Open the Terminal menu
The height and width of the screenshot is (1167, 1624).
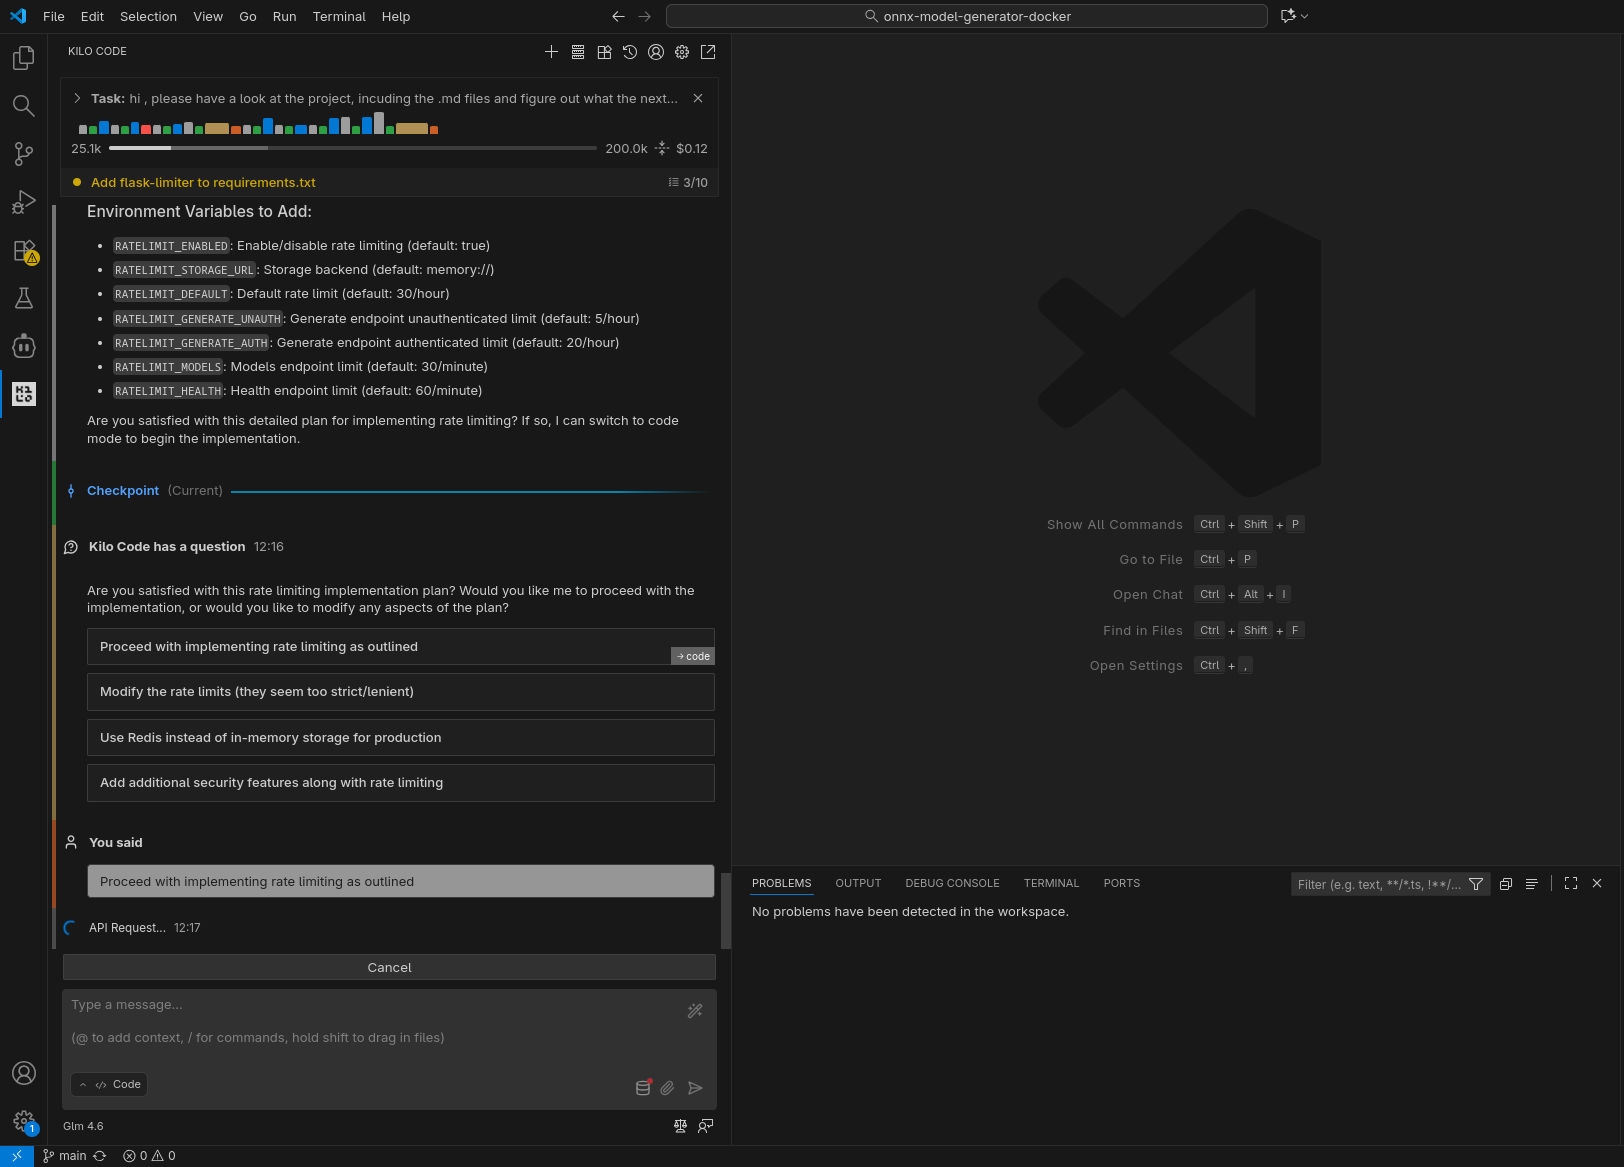339,16
